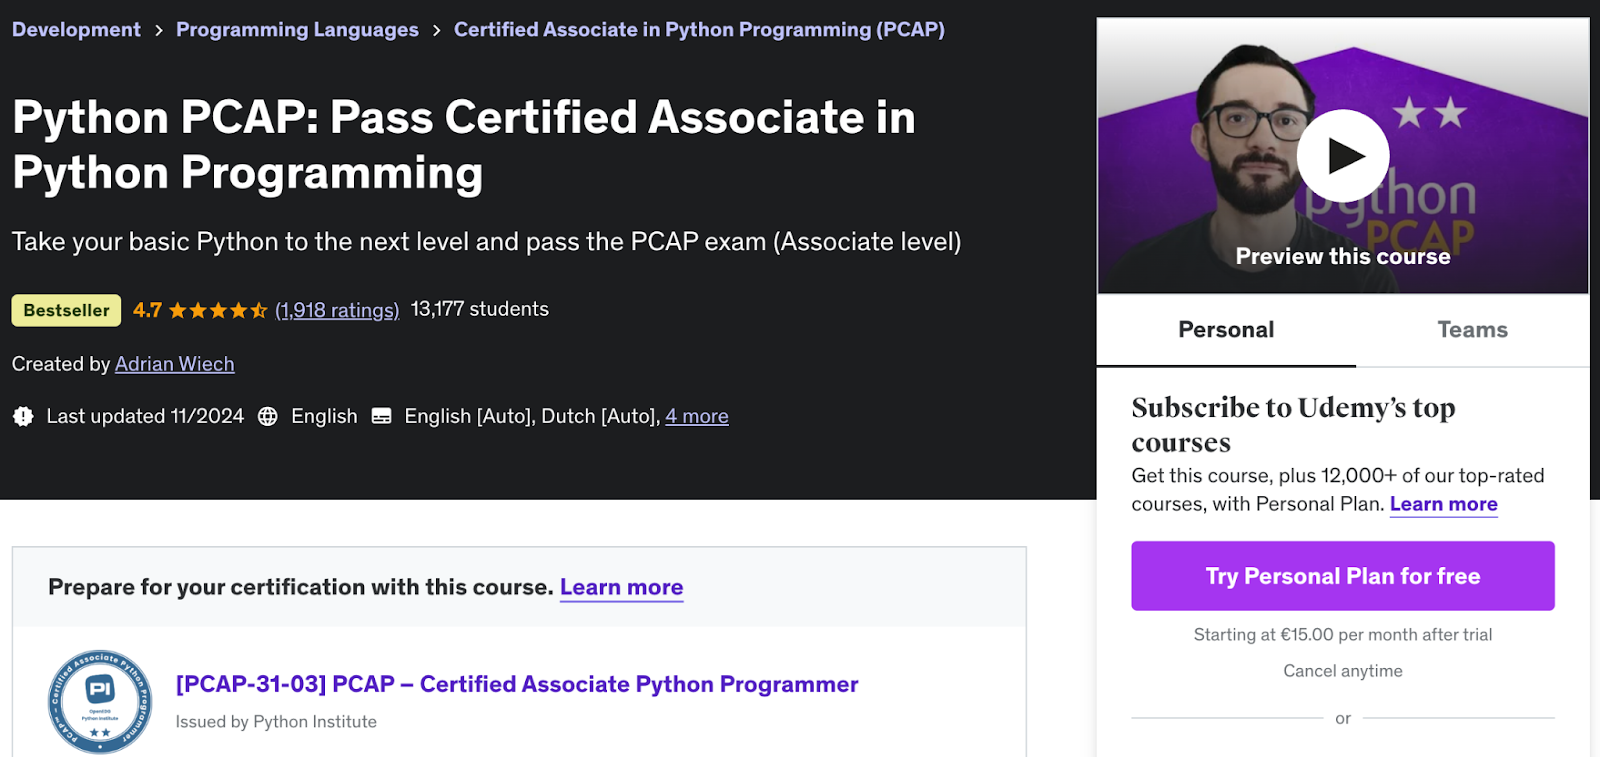Play the course preview video
Image resolution: width=1600 pixels, height=757 pixels.
click(x=1343, y=156)
